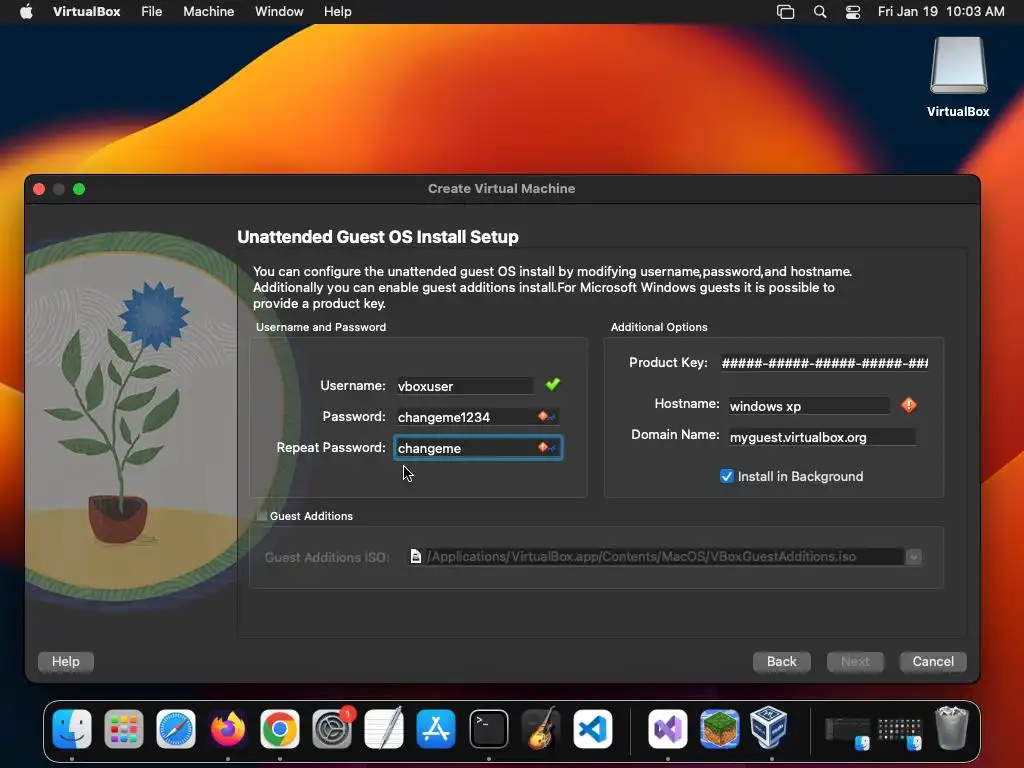Open Launchpad from the dock
This screenshot has height=768, width=1024.
pyautogui.click(x=123, y=729)
